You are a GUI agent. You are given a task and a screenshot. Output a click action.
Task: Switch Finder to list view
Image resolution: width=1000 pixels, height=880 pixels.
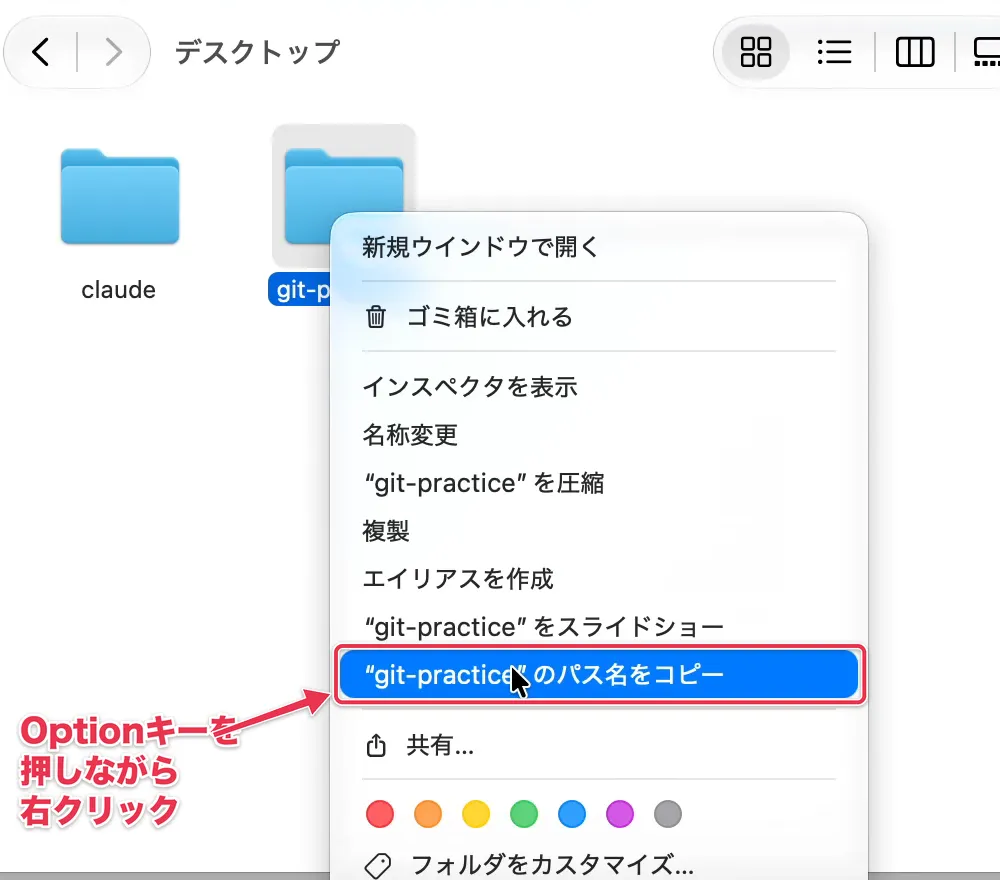(x=834, y=52)
